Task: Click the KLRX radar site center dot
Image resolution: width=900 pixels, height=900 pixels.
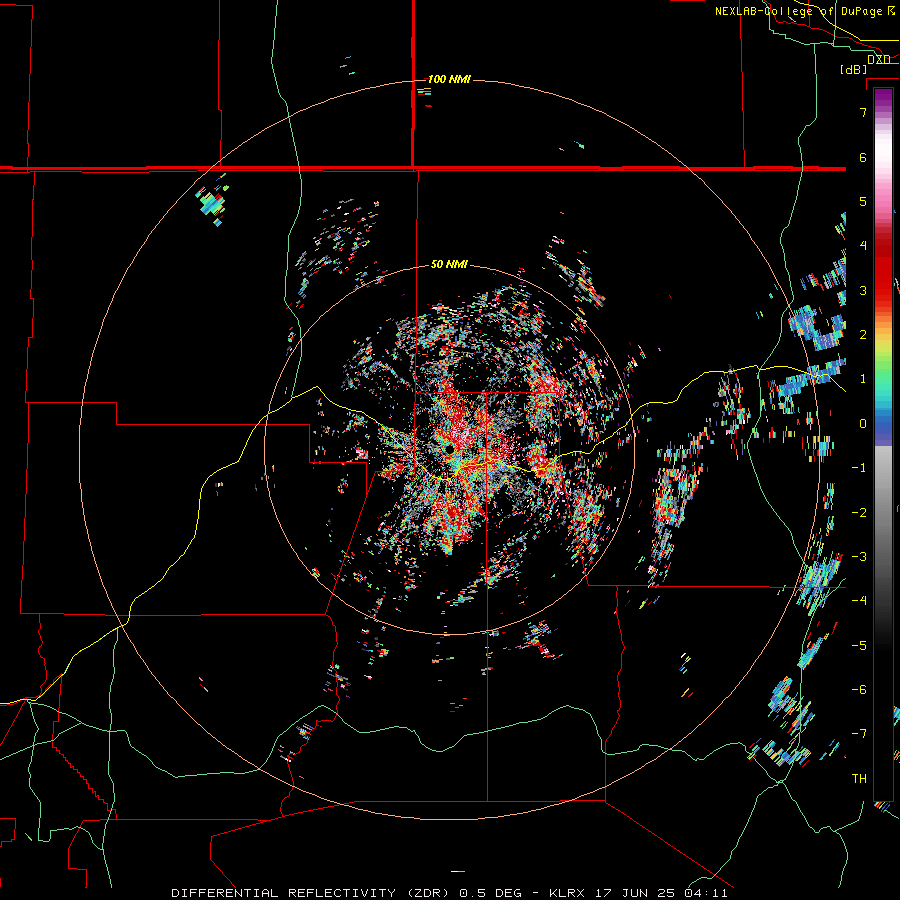Action: (x=449, y=449)
